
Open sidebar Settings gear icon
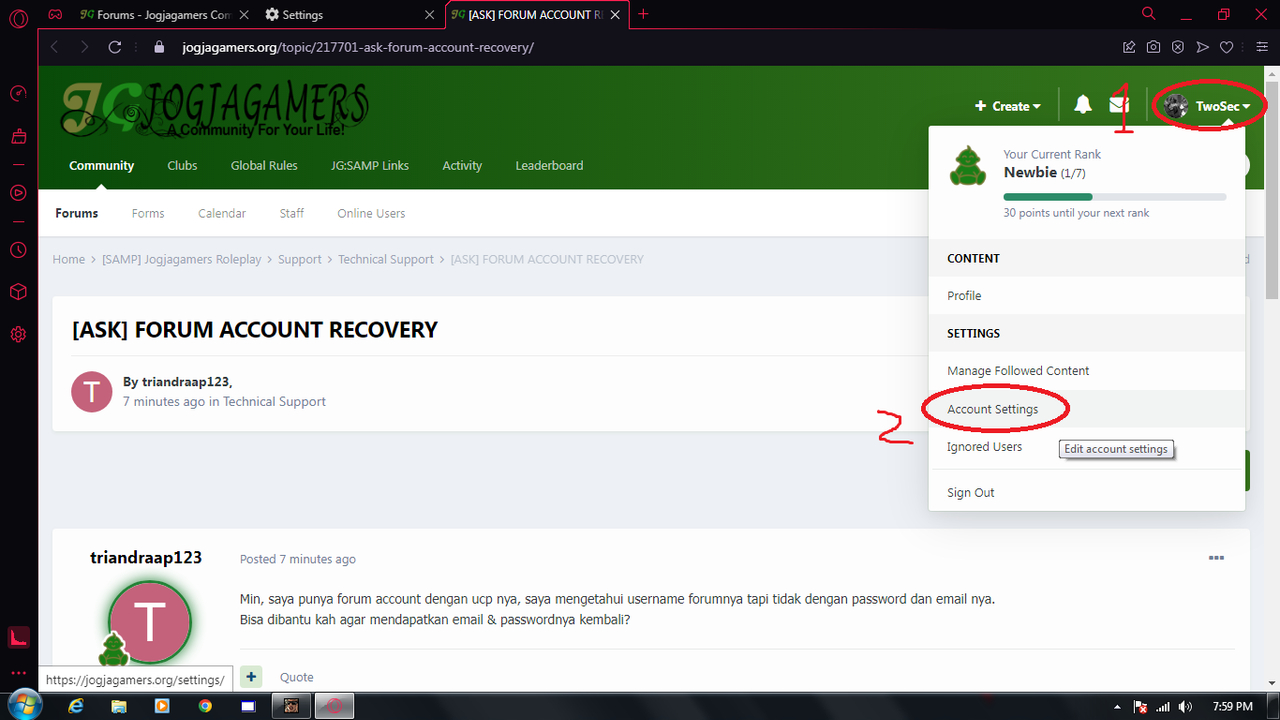(18, 334)
